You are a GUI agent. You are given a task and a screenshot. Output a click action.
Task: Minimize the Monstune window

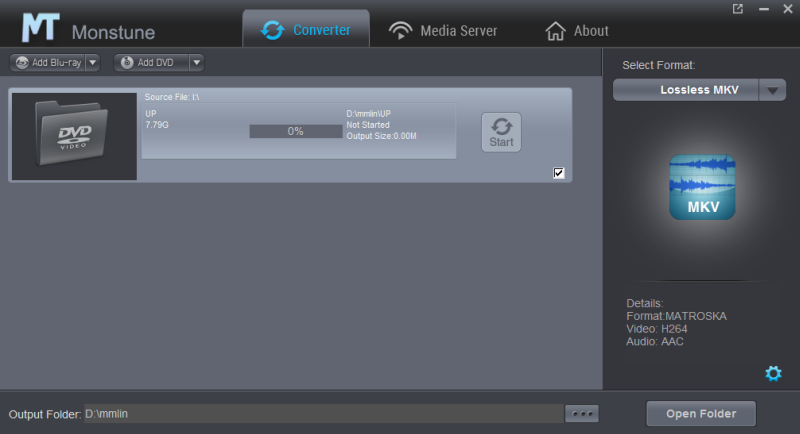coord(763,9)
